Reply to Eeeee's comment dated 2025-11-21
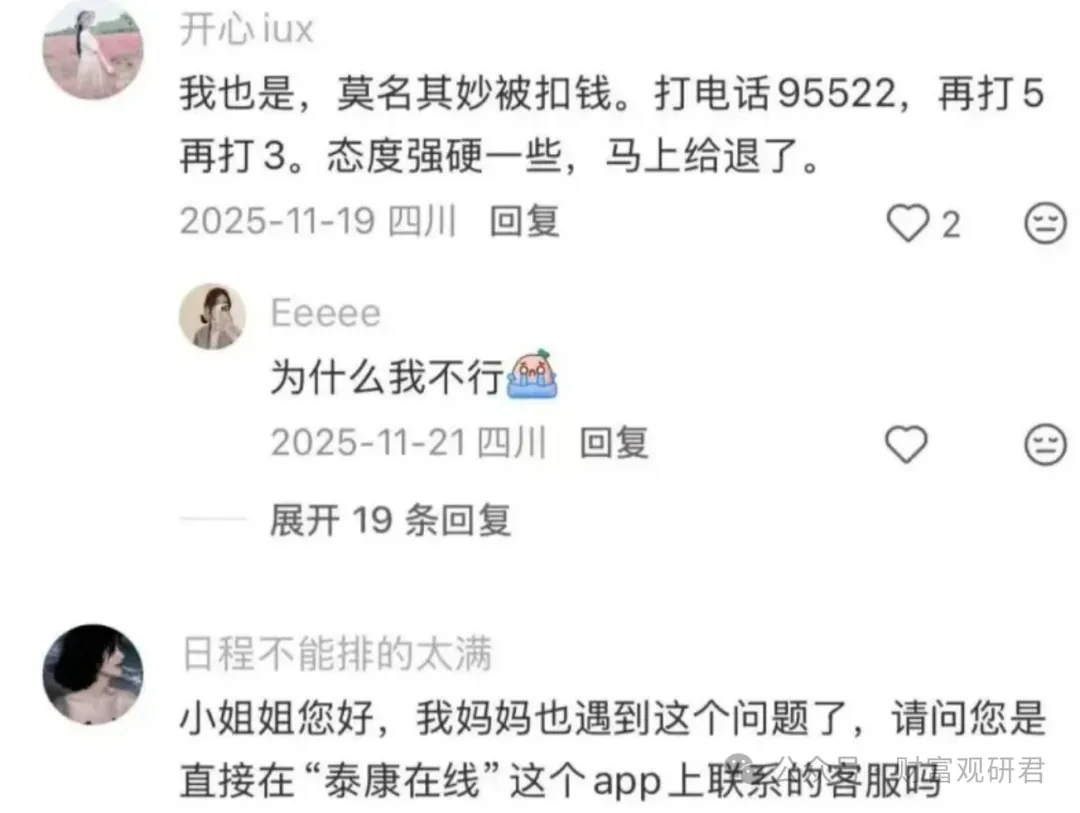Screen dimensions: 1080x813 click(x=614, y=442)
